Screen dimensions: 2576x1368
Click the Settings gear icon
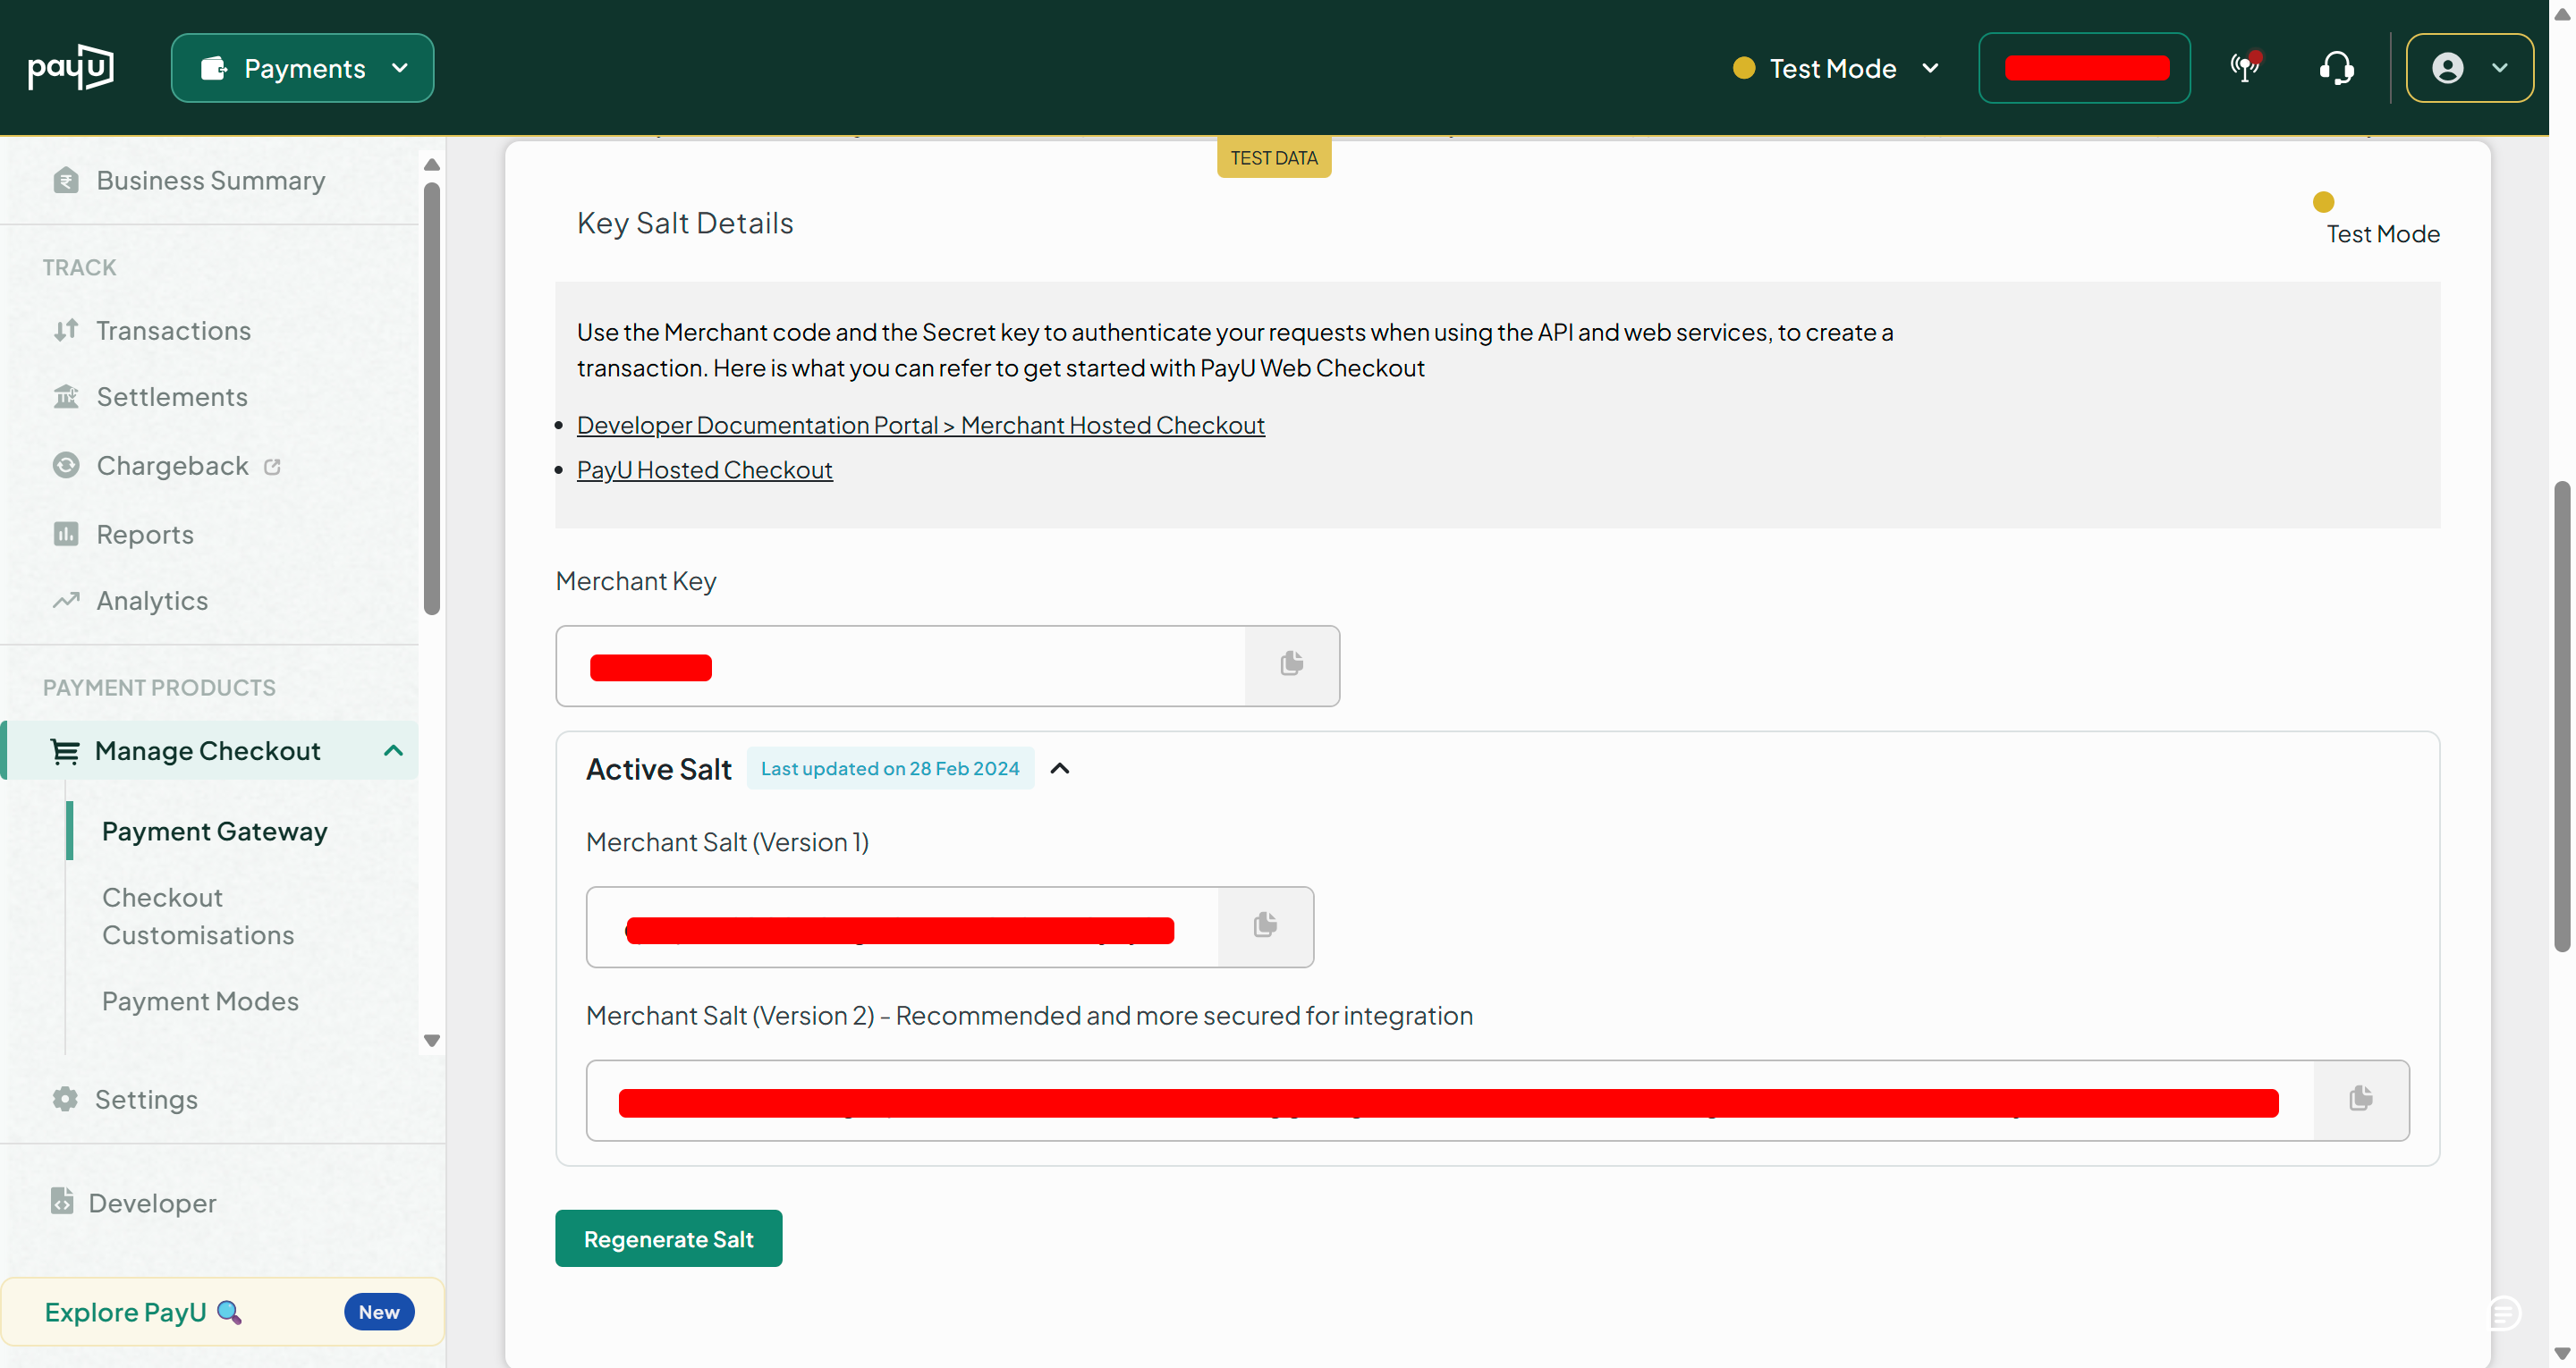coord(65,1099)
